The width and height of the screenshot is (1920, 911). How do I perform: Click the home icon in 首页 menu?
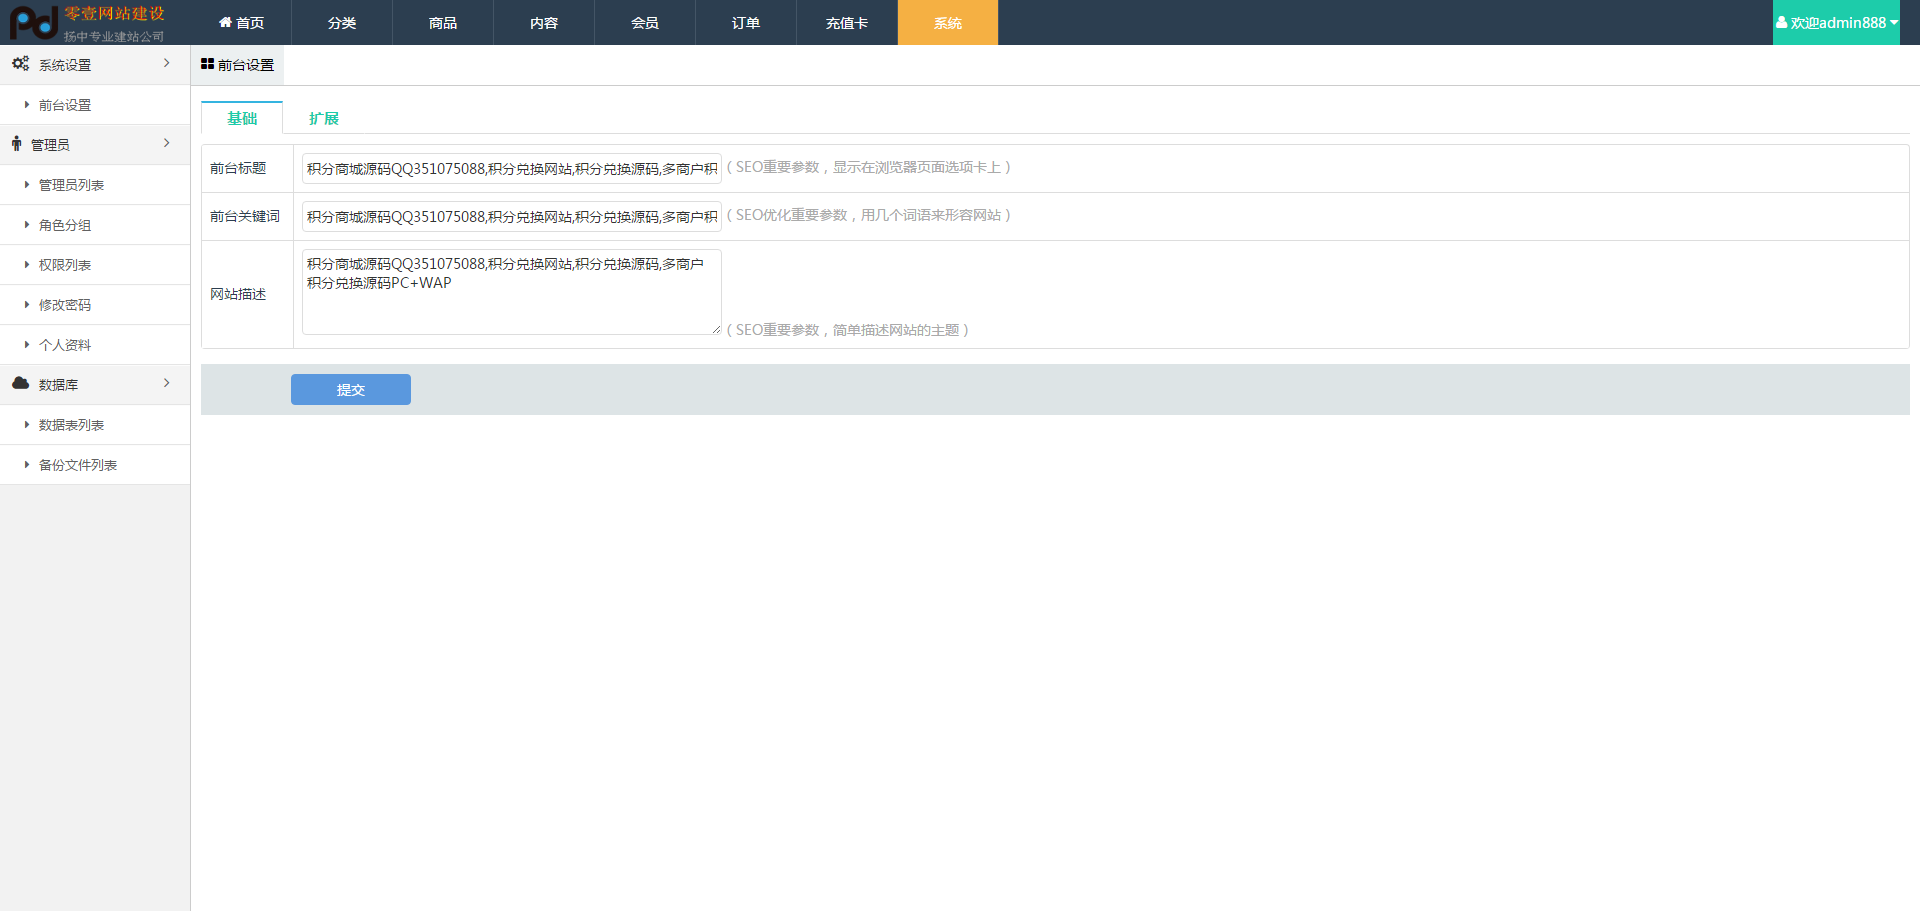click(x=225, y=22)
